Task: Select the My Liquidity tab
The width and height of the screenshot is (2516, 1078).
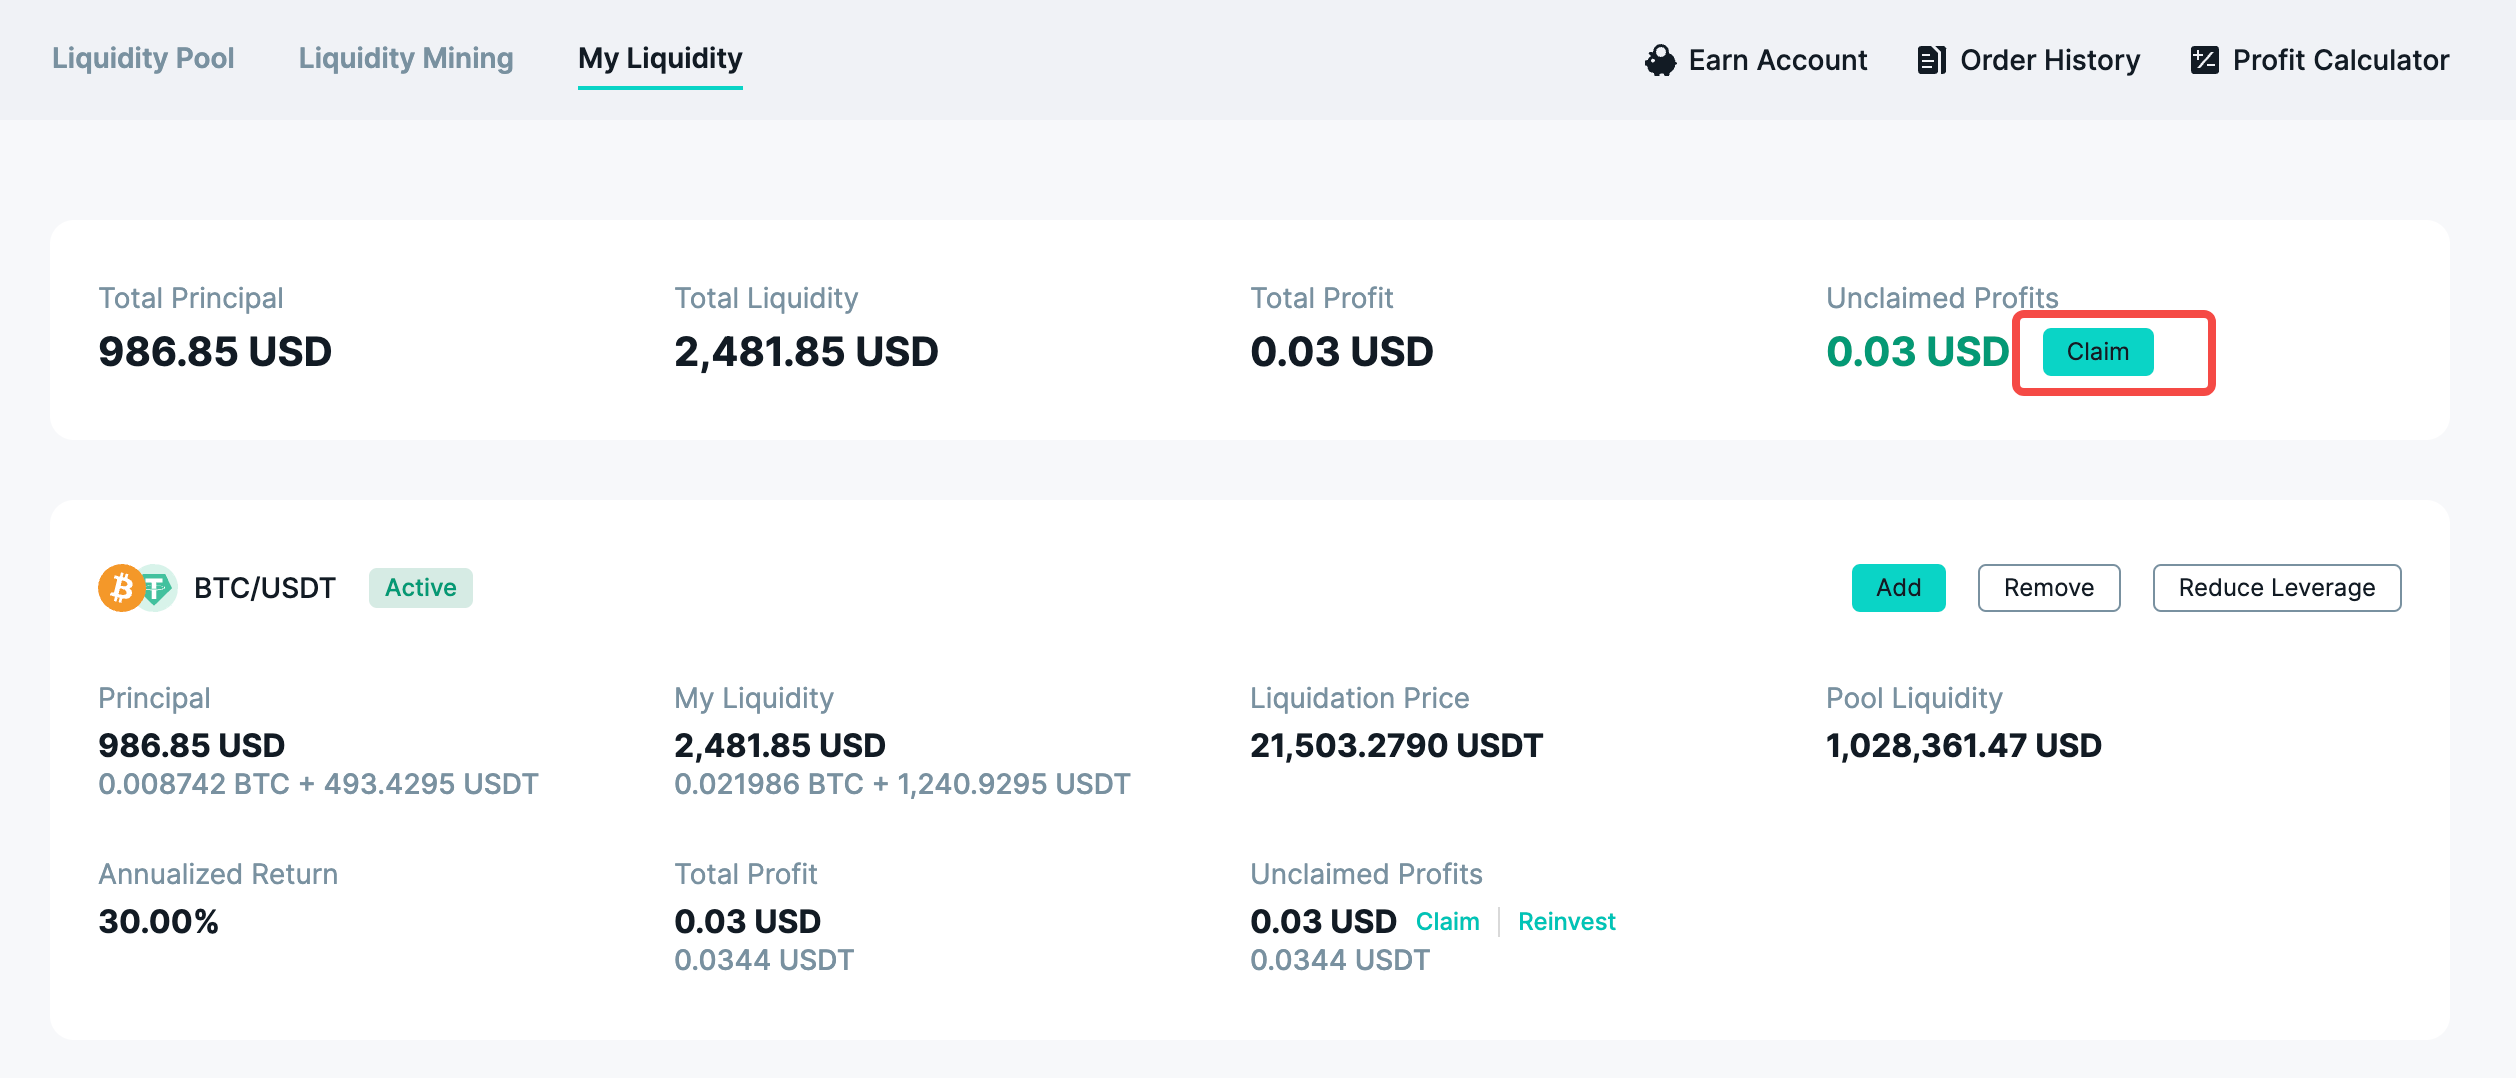Action: 659,58
